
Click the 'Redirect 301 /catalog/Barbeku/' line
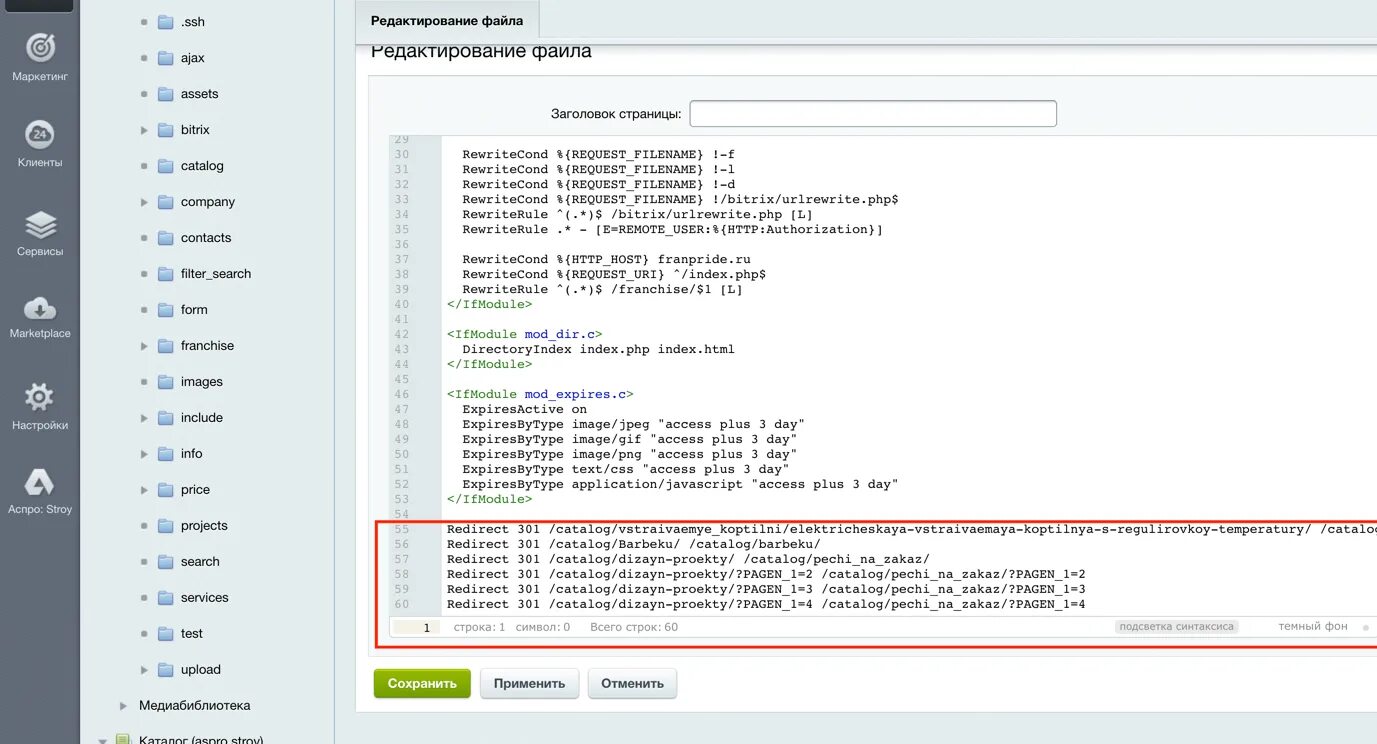634,544
